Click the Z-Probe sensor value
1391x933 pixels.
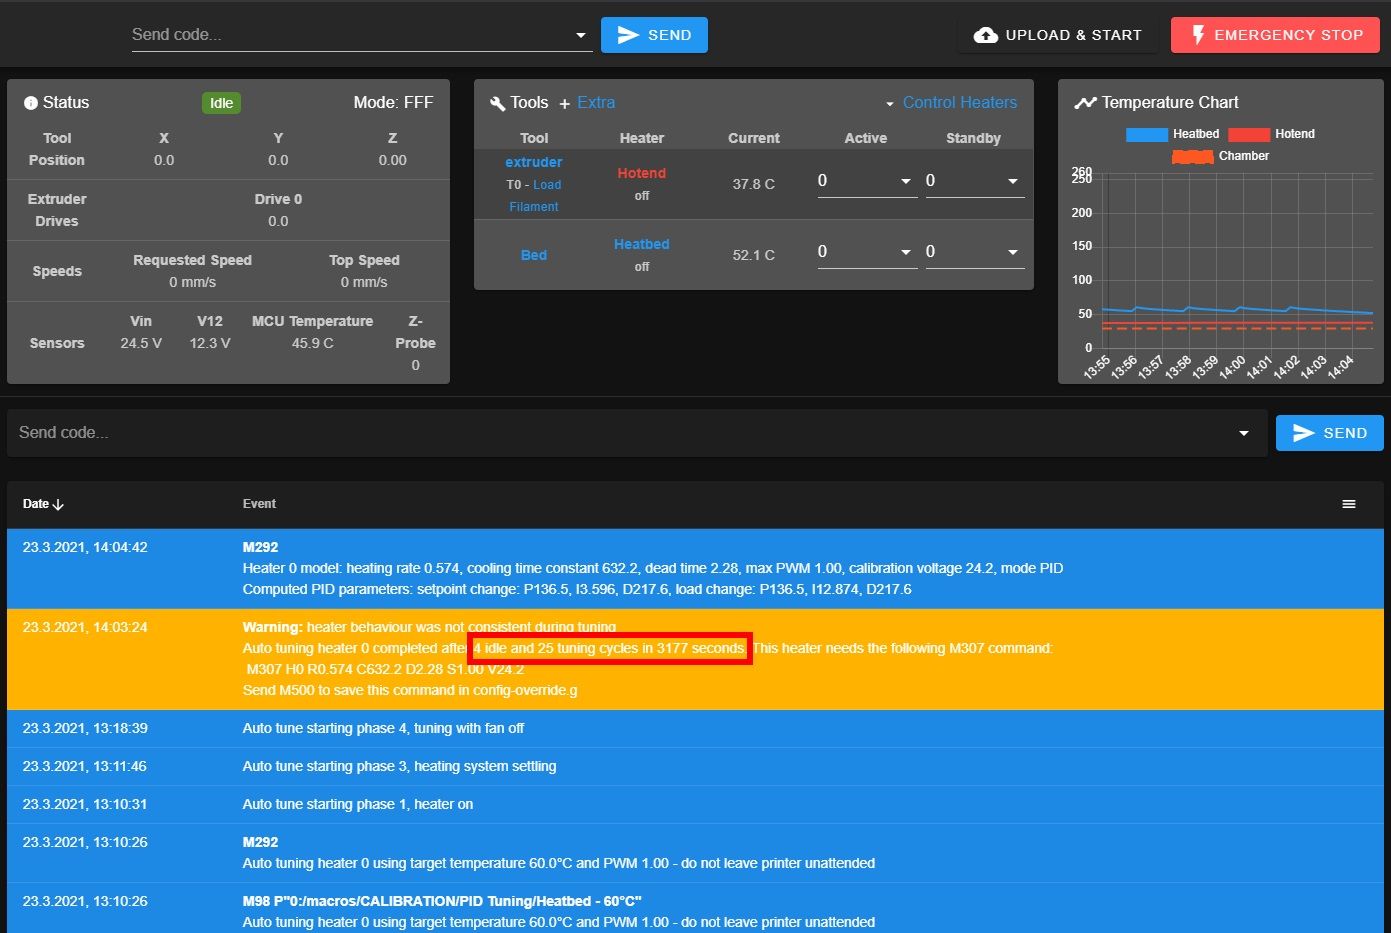[x=416, y=365]
